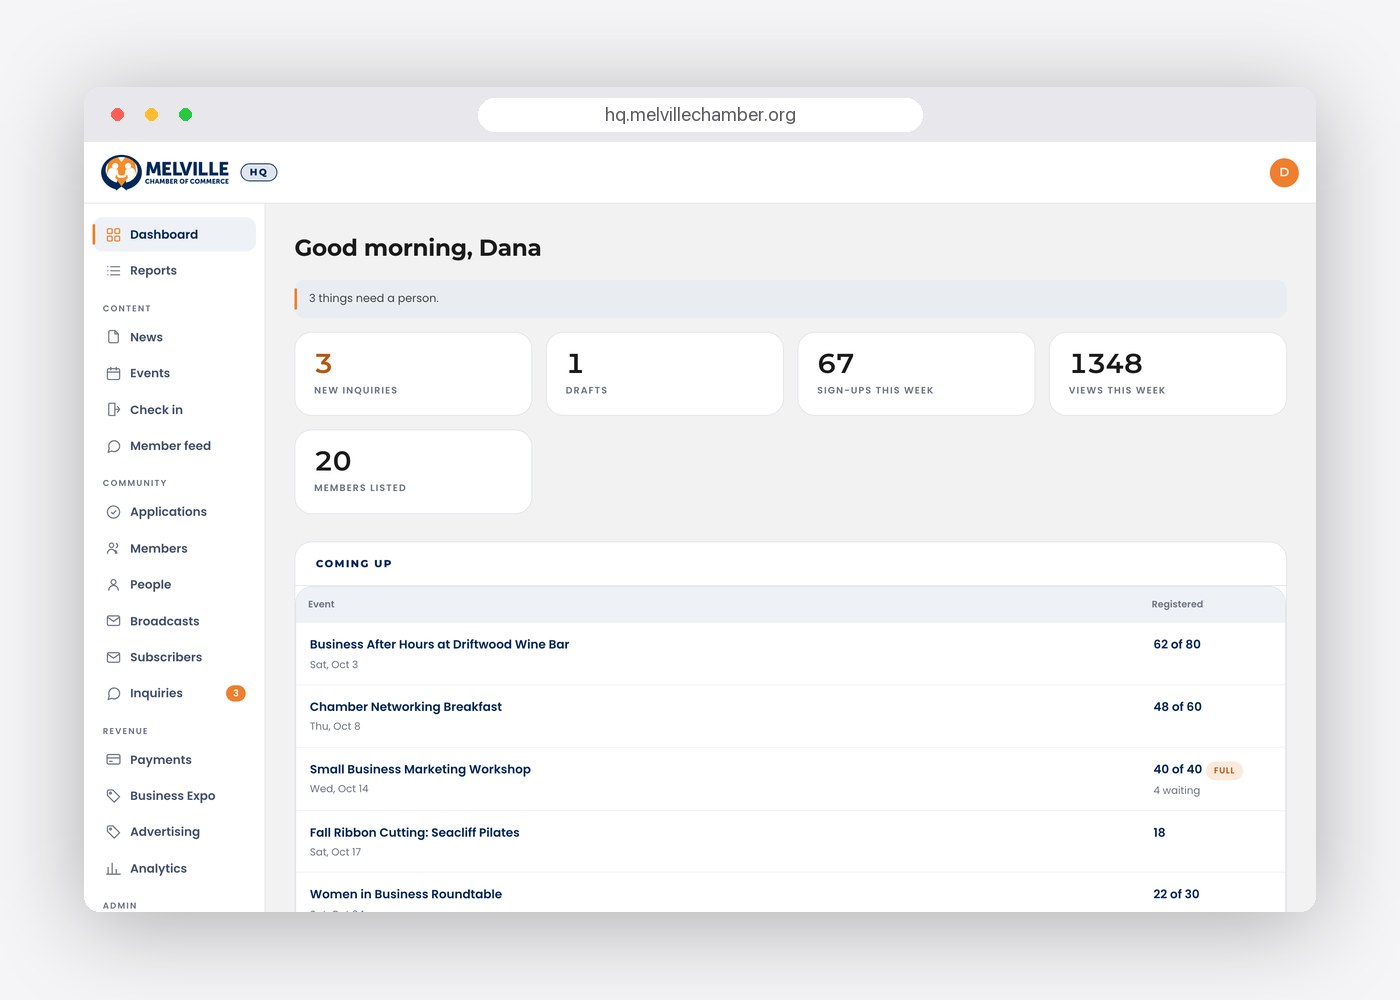This screenshot has height=1000, width=1400.
Task: Click the Check in door icon
Action: (113, 410)
